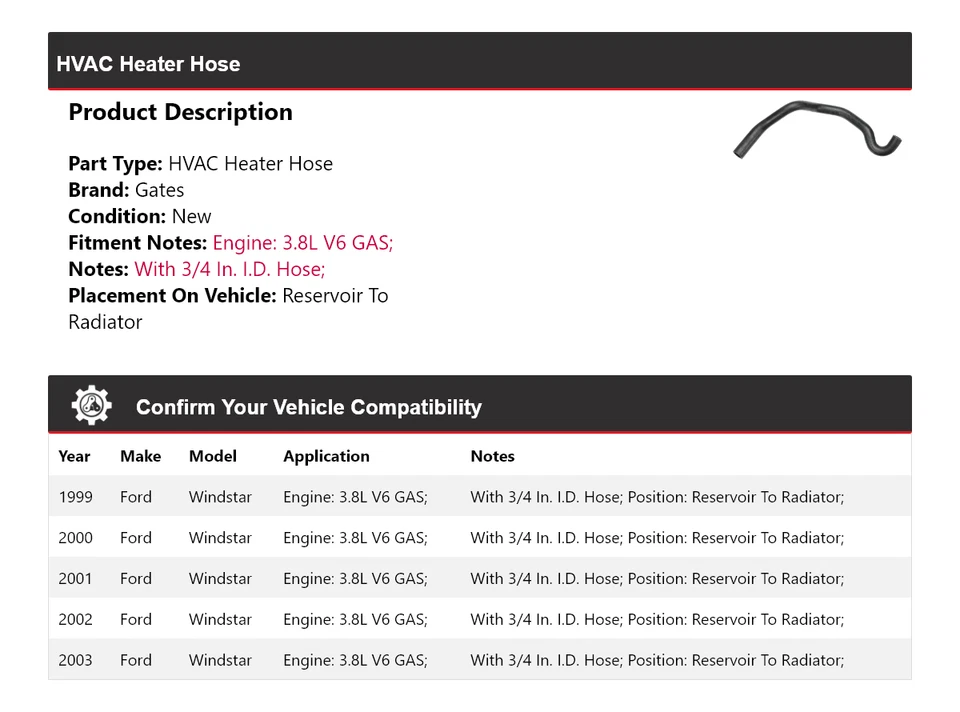Click the hose notes cell in the 2001 row
This screenshot has width=960, height=712.
(x=657, y=579)
